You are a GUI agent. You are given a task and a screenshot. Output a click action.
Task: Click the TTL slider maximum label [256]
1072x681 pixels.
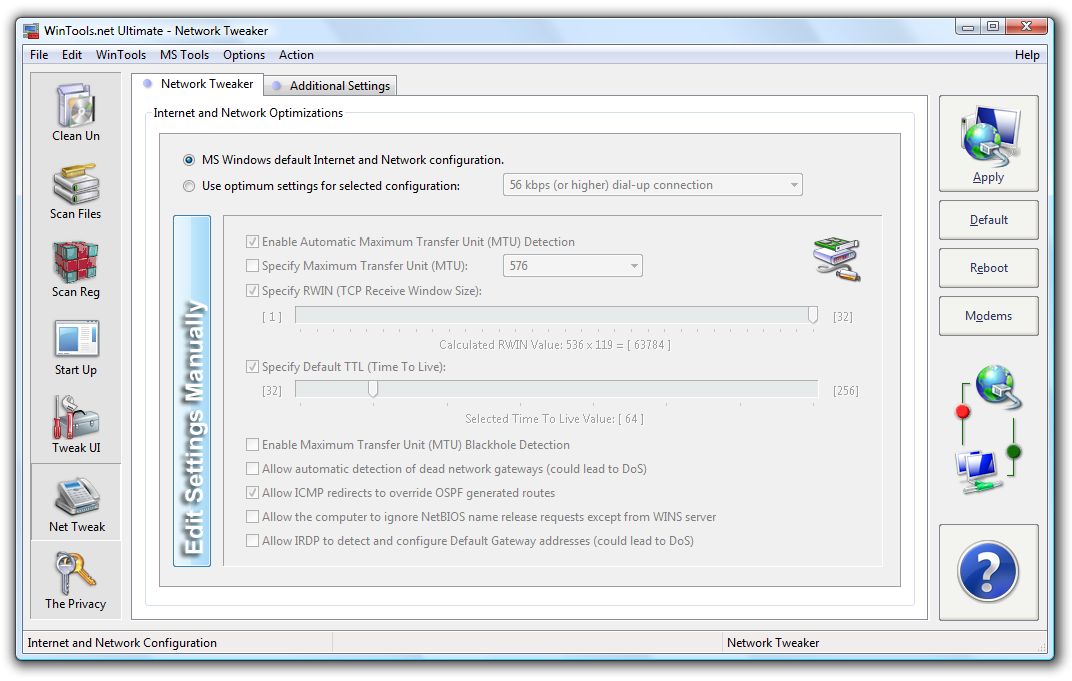pos(846,390)
